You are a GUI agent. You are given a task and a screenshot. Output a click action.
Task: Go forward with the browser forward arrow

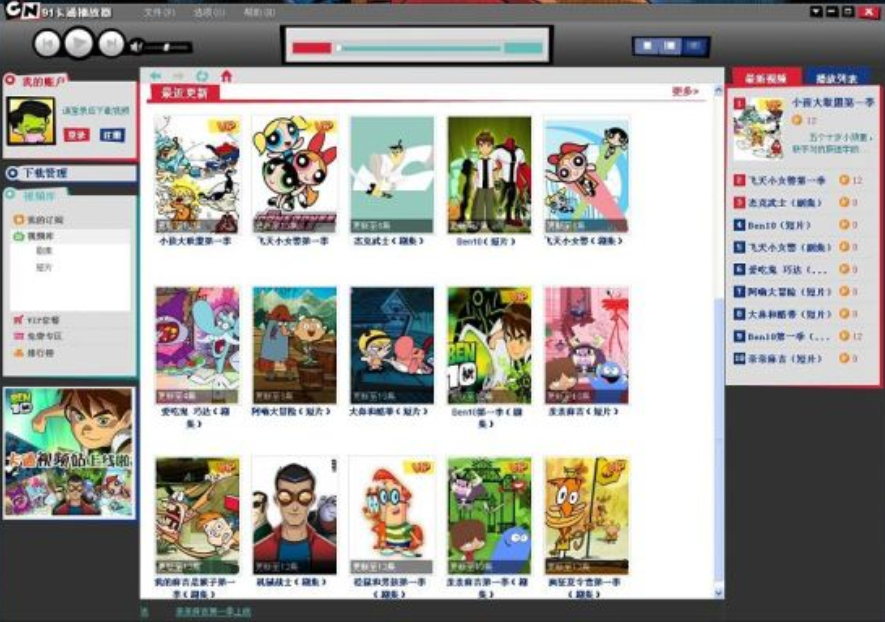178,76
